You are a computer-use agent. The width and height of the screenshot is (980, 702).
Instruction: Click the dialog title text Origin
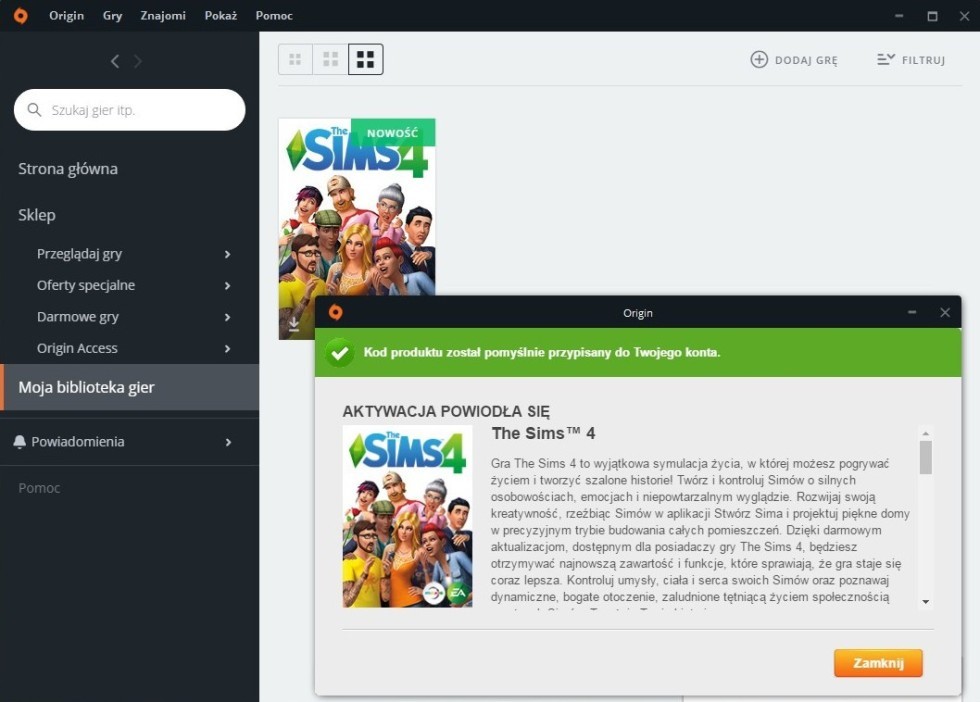(x=638, y=313)
